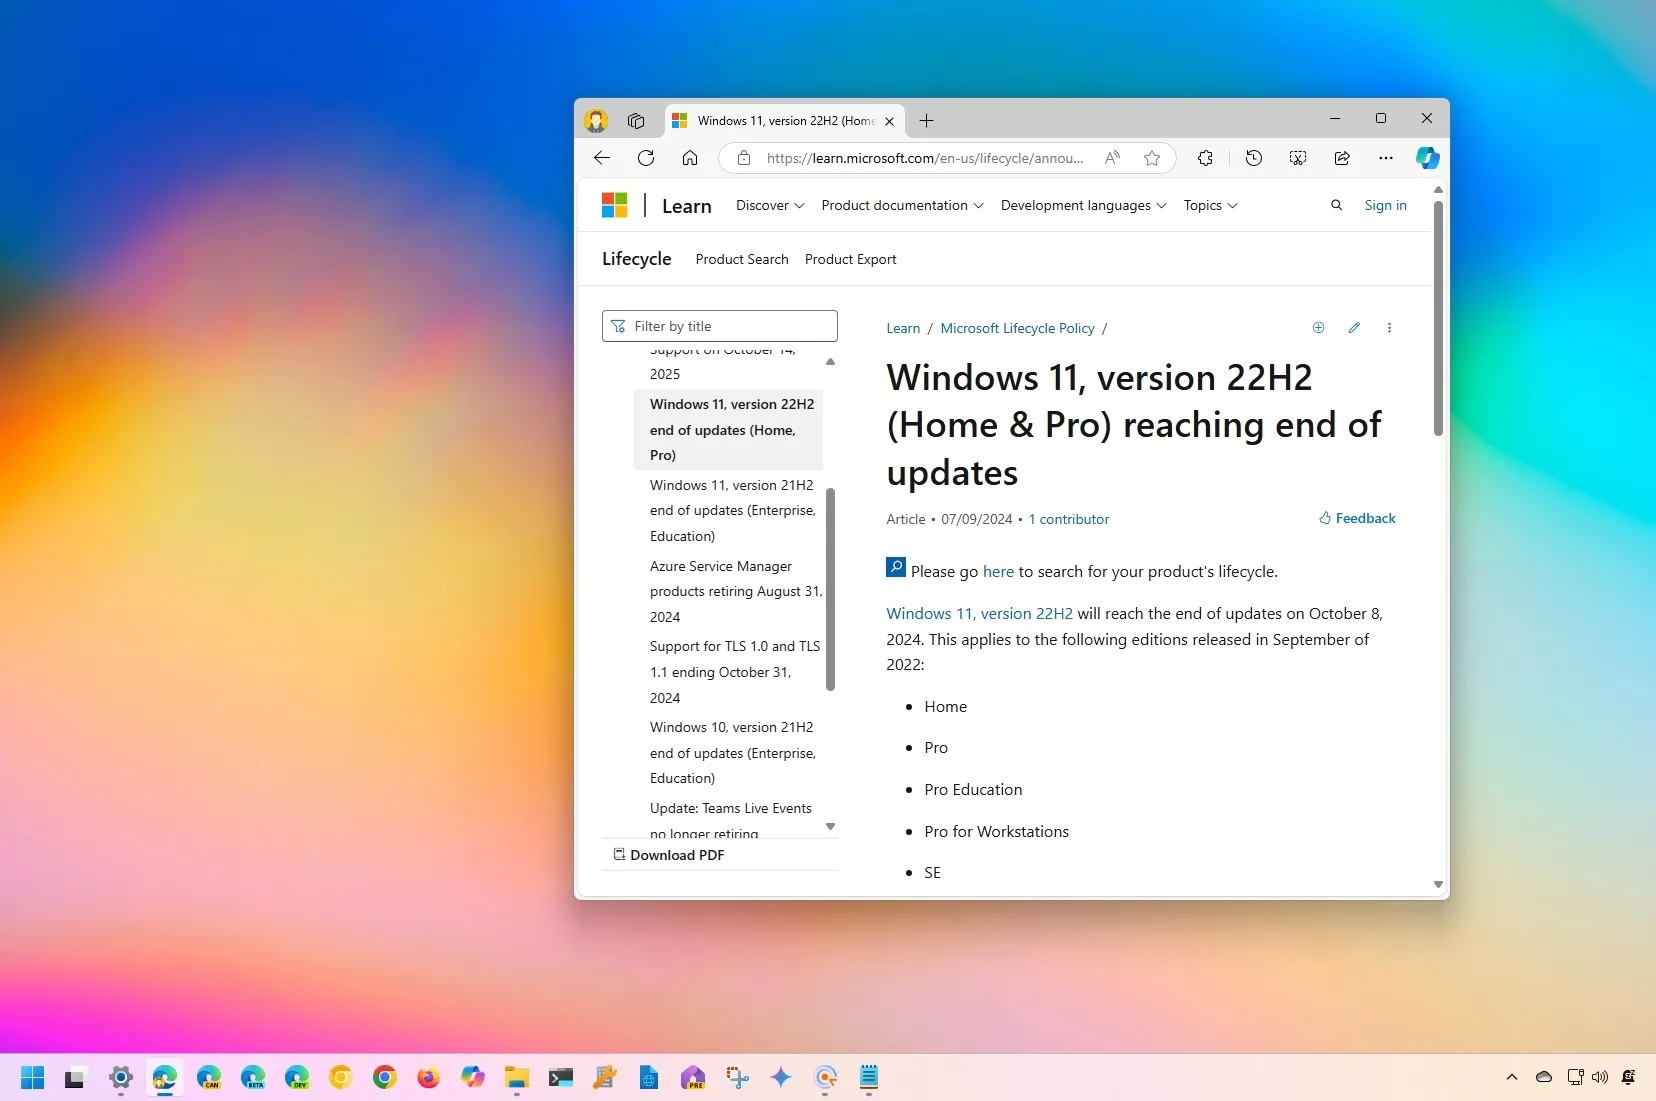
Task: Add this page to favorites
Action: pyautogui.click(x=1152, y=158)
